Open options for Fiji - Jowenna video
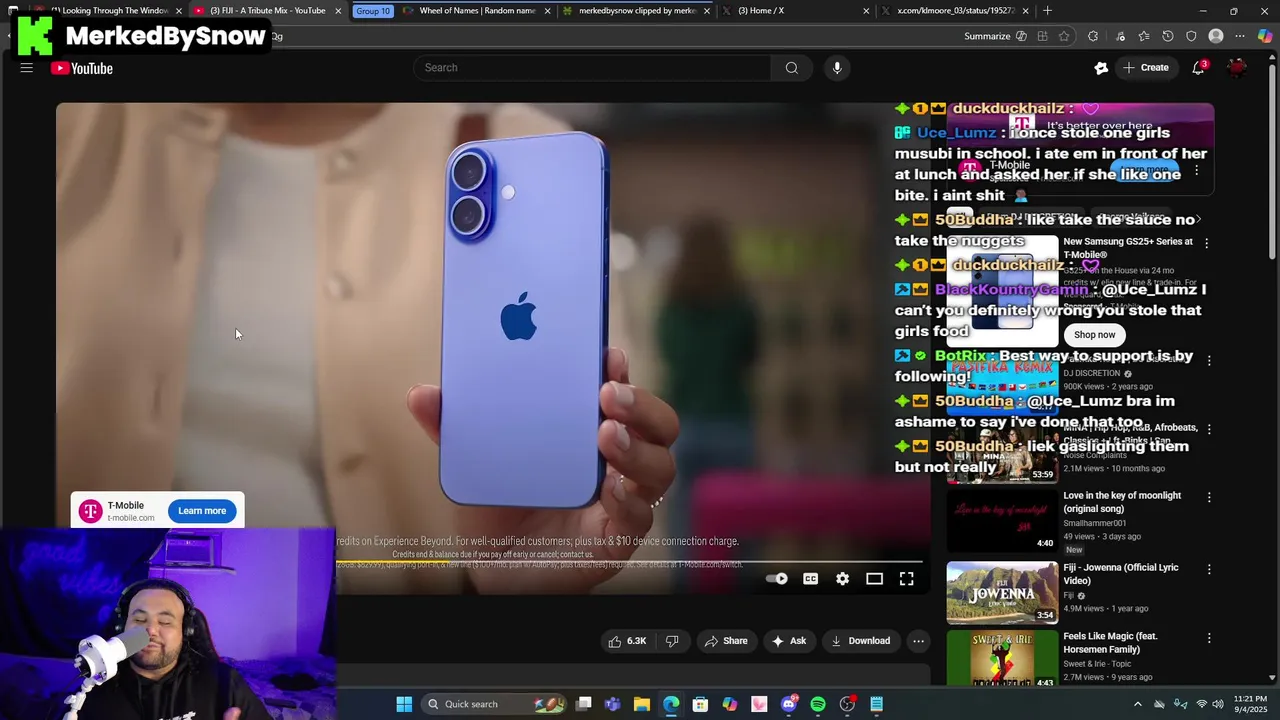The width and height of the screenshot is (1280, 720). tap(1208, 569)
